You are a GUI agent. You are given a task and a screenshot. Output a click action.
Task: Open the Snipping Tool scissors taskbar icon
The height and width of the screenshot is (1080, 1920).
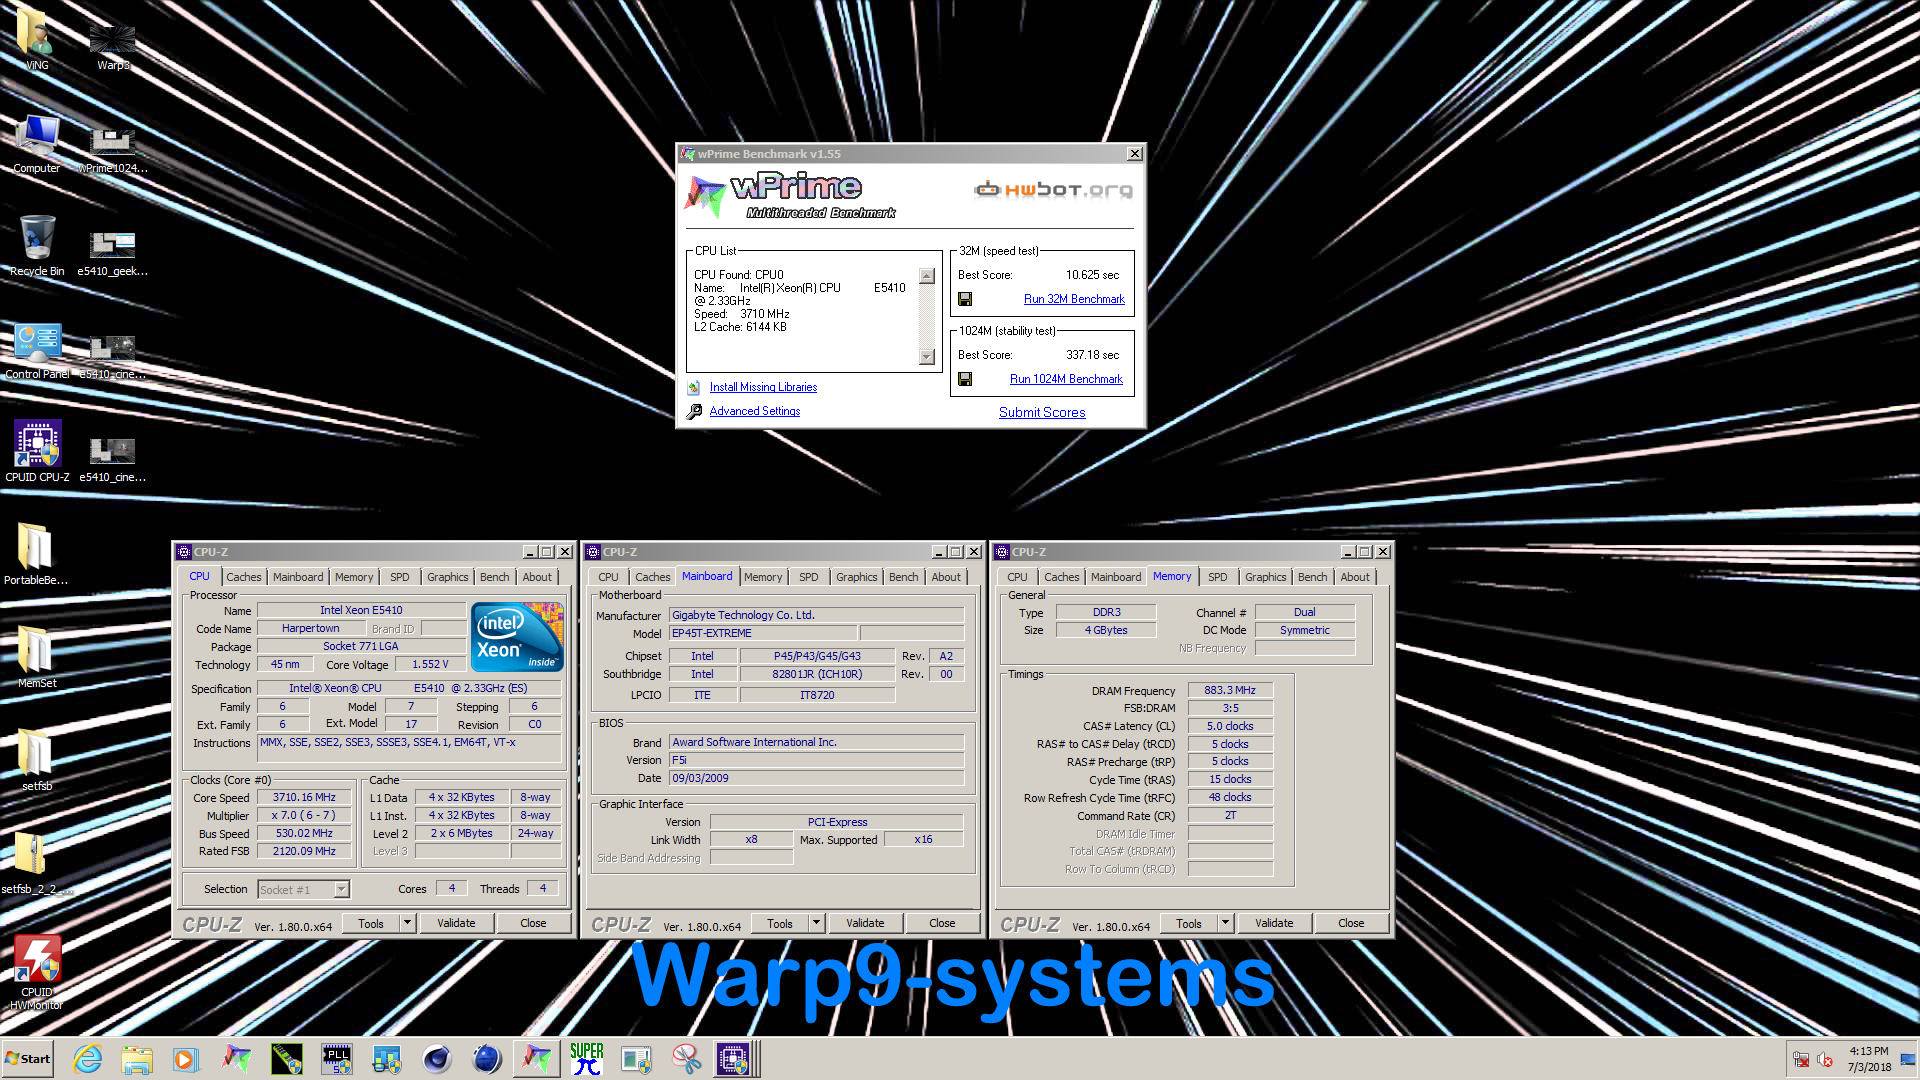coord(687,1059)
